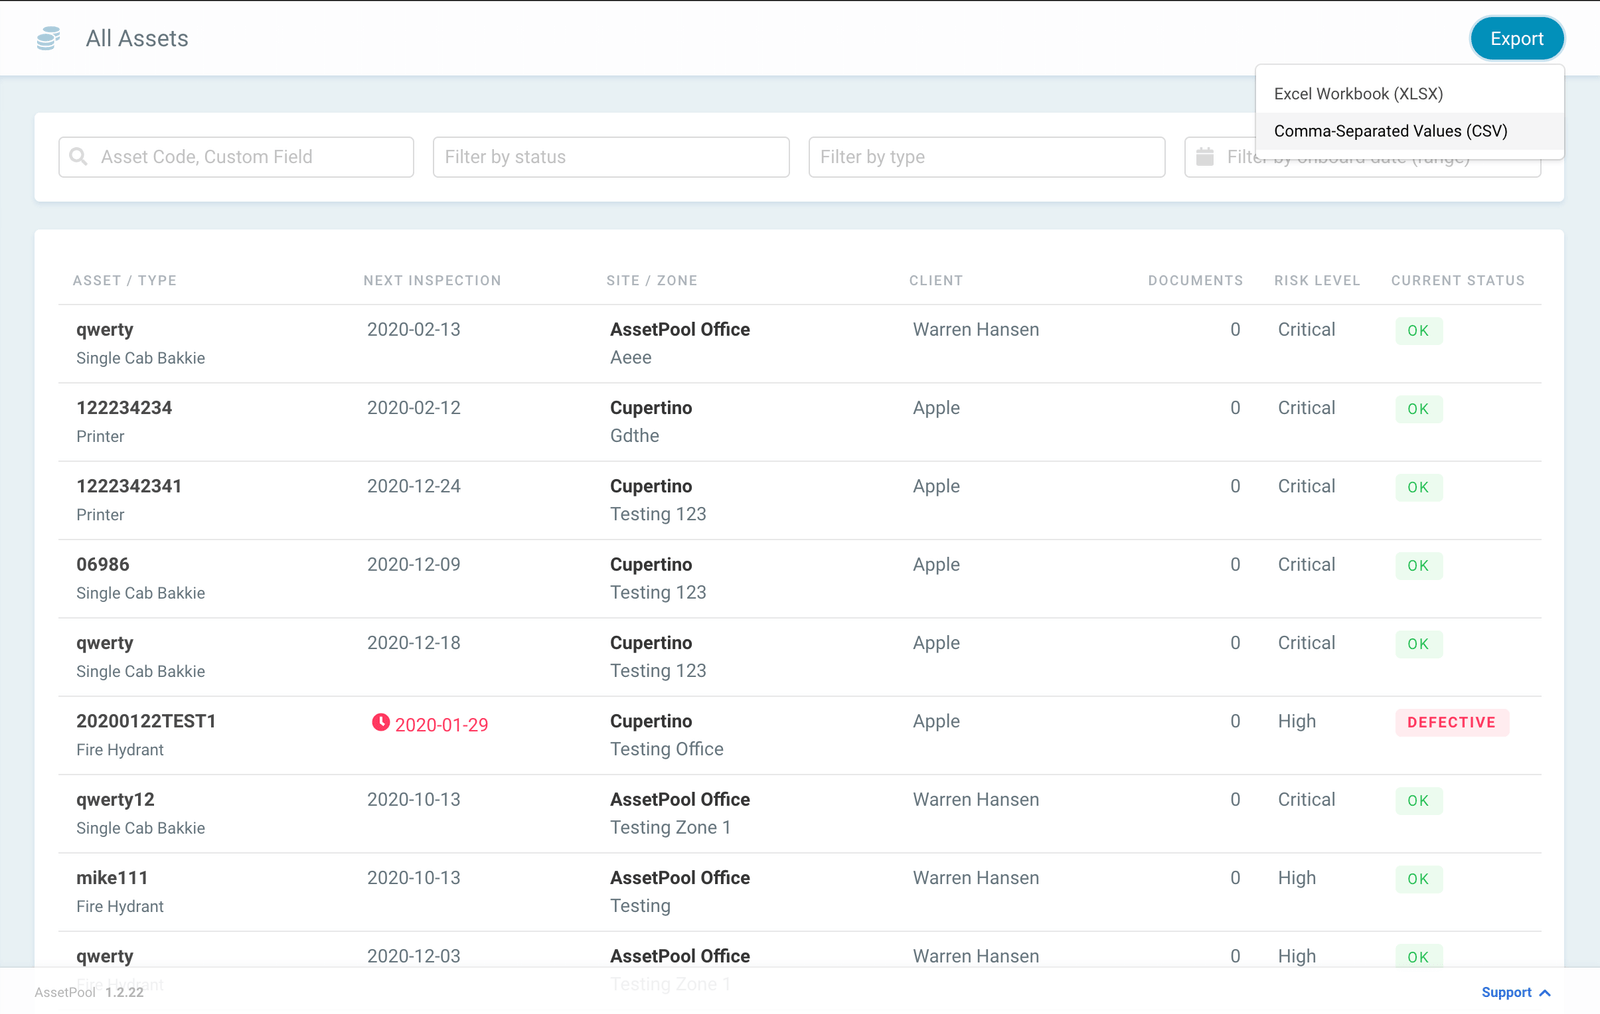Click OK status badge for asset 122234234
The width and height of the screenshot is (1600, 1014).
pyautogui.click(x=1419, y=409)
